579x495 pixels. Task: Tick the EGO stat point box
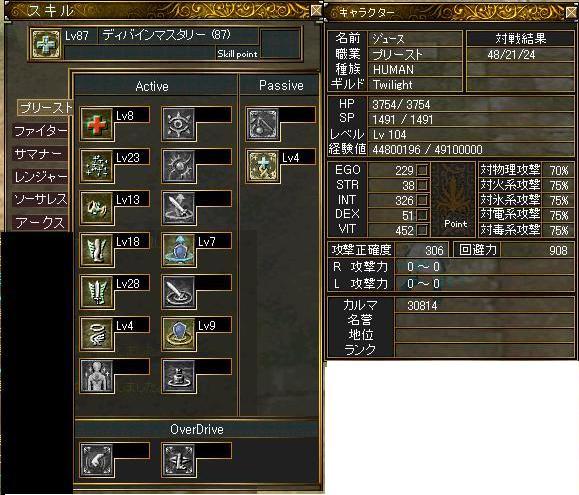422,170
